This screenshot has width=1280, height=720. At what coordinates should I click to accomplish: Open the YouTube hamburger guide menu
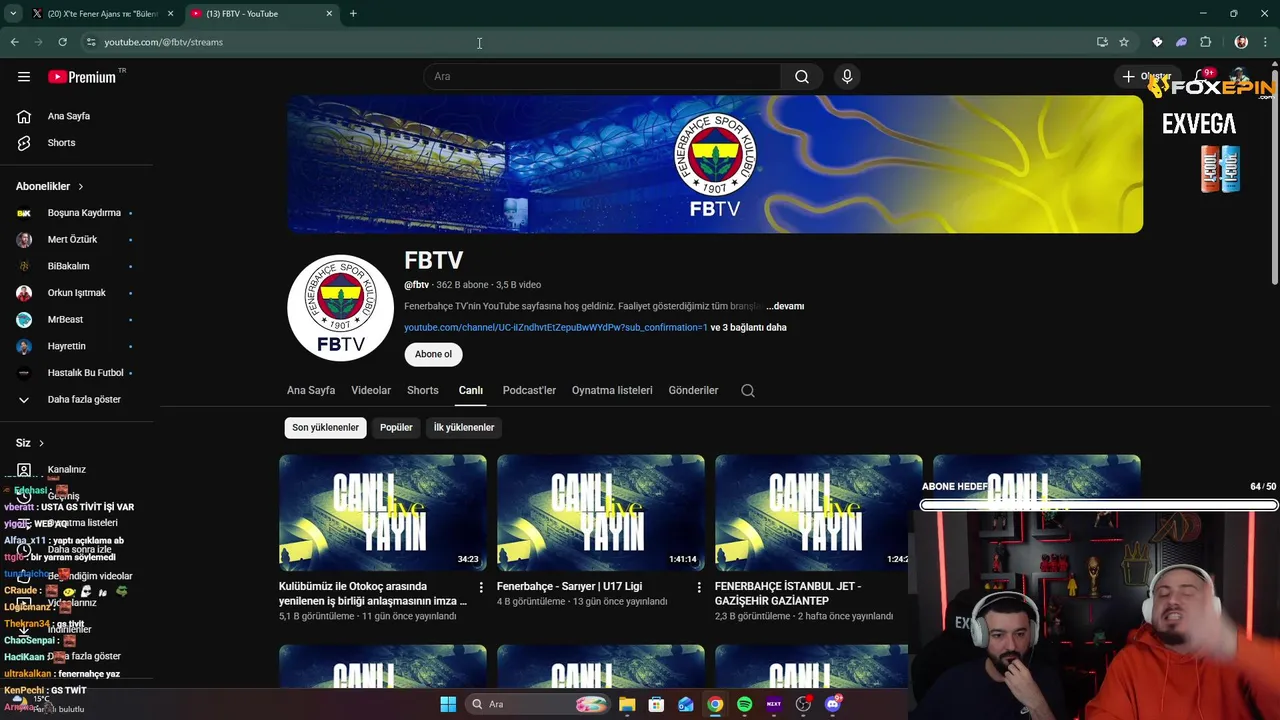tap(24, 77)
